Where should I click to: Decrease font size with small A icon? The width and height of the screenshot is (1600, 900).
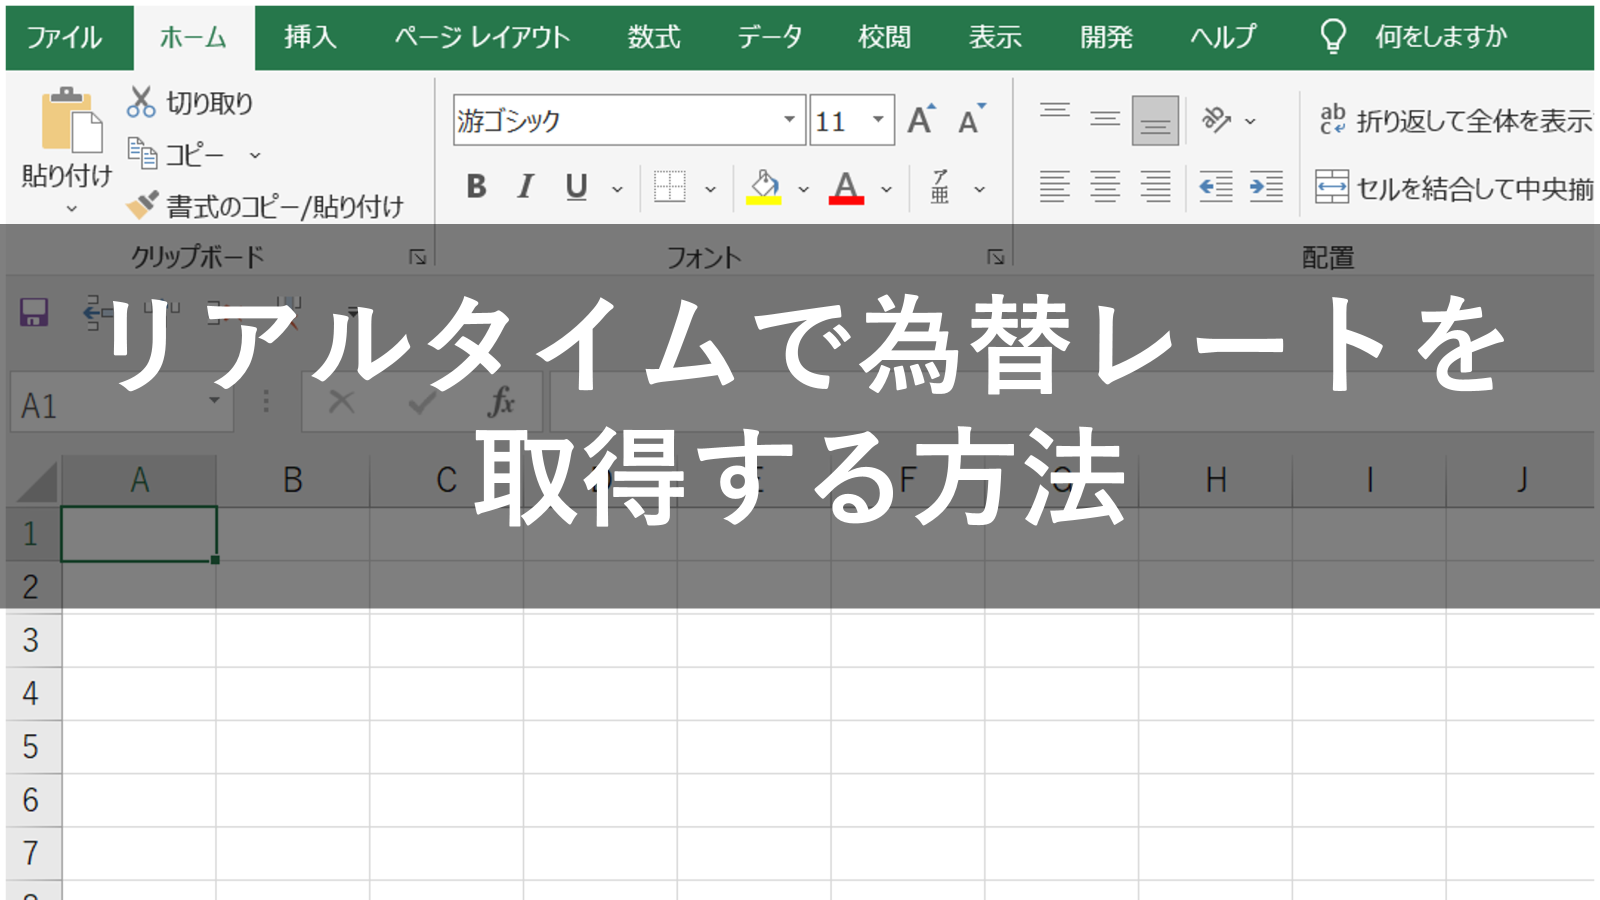point(971,120)
